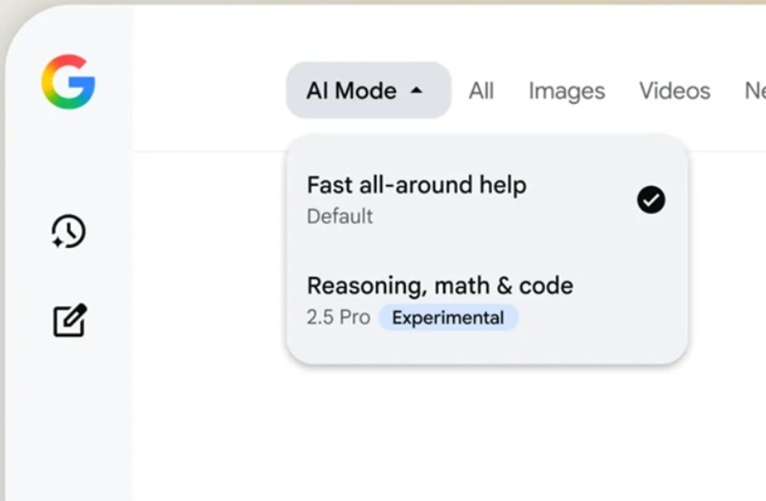The height and width of the screenshot is (501, 766).
Task: Click the black checkmark icon in the menu
Action: (651, 200)
